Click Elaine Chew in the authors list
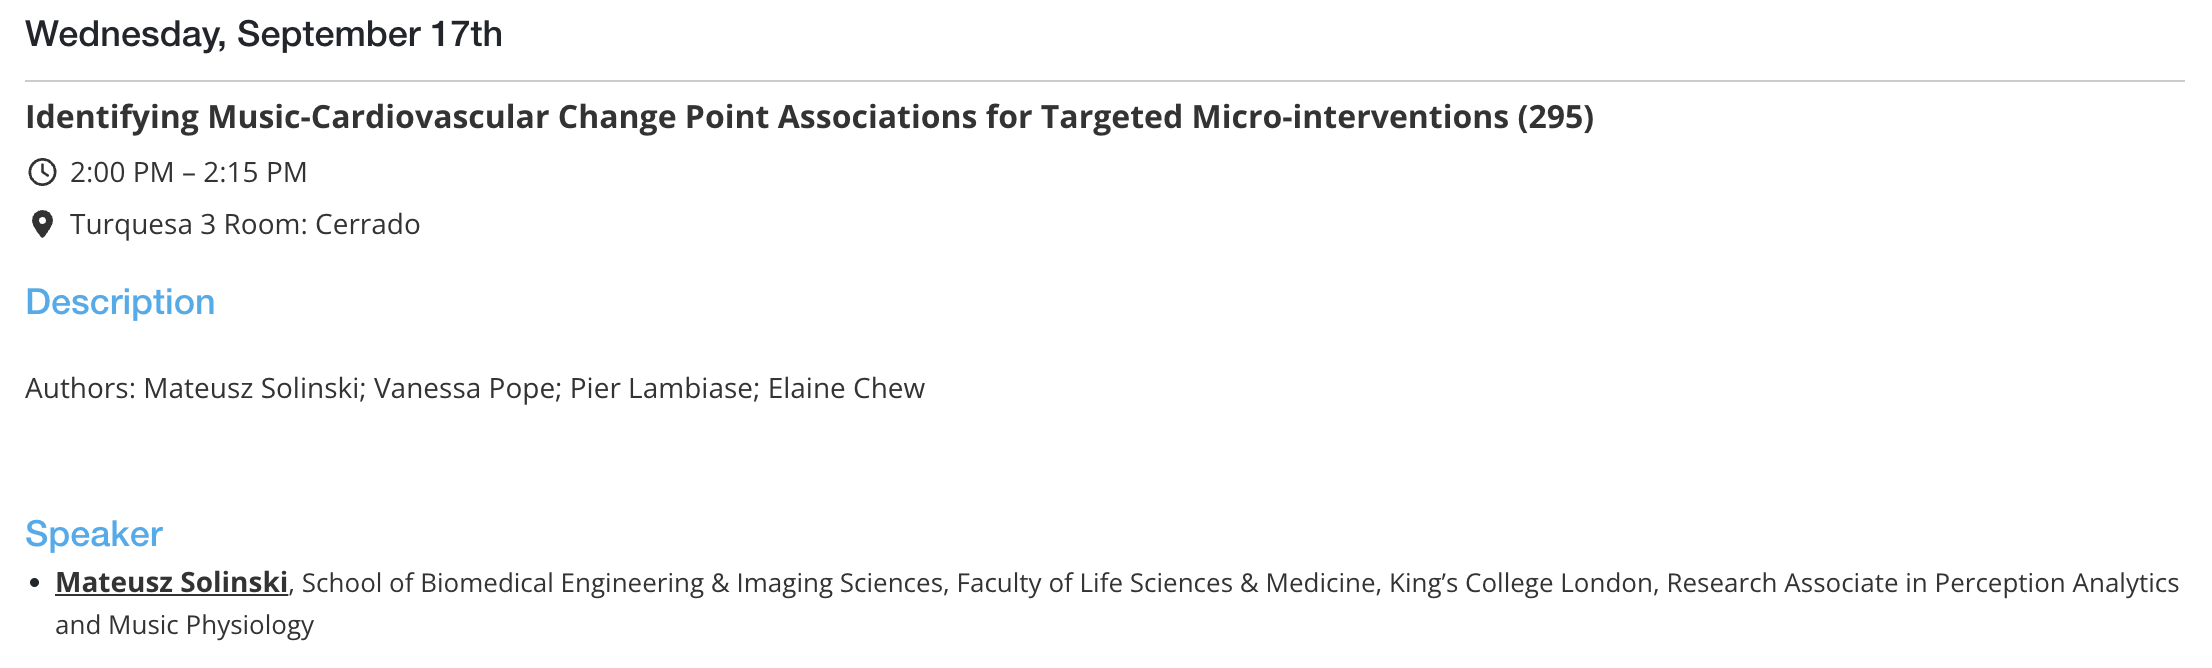 (846, 388)
